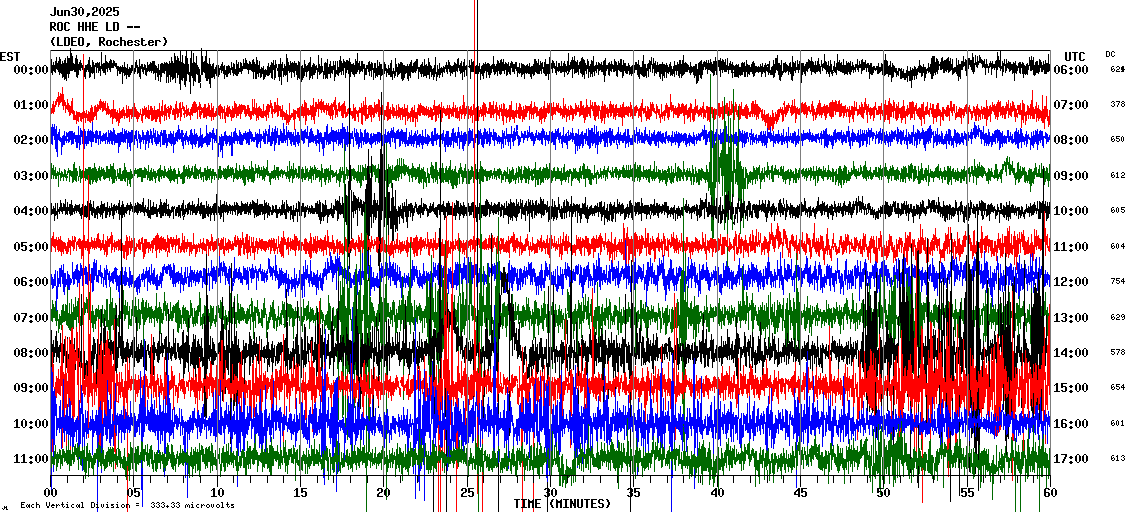
Task: Click the DC column header
Action: (x=1110, y=54)
